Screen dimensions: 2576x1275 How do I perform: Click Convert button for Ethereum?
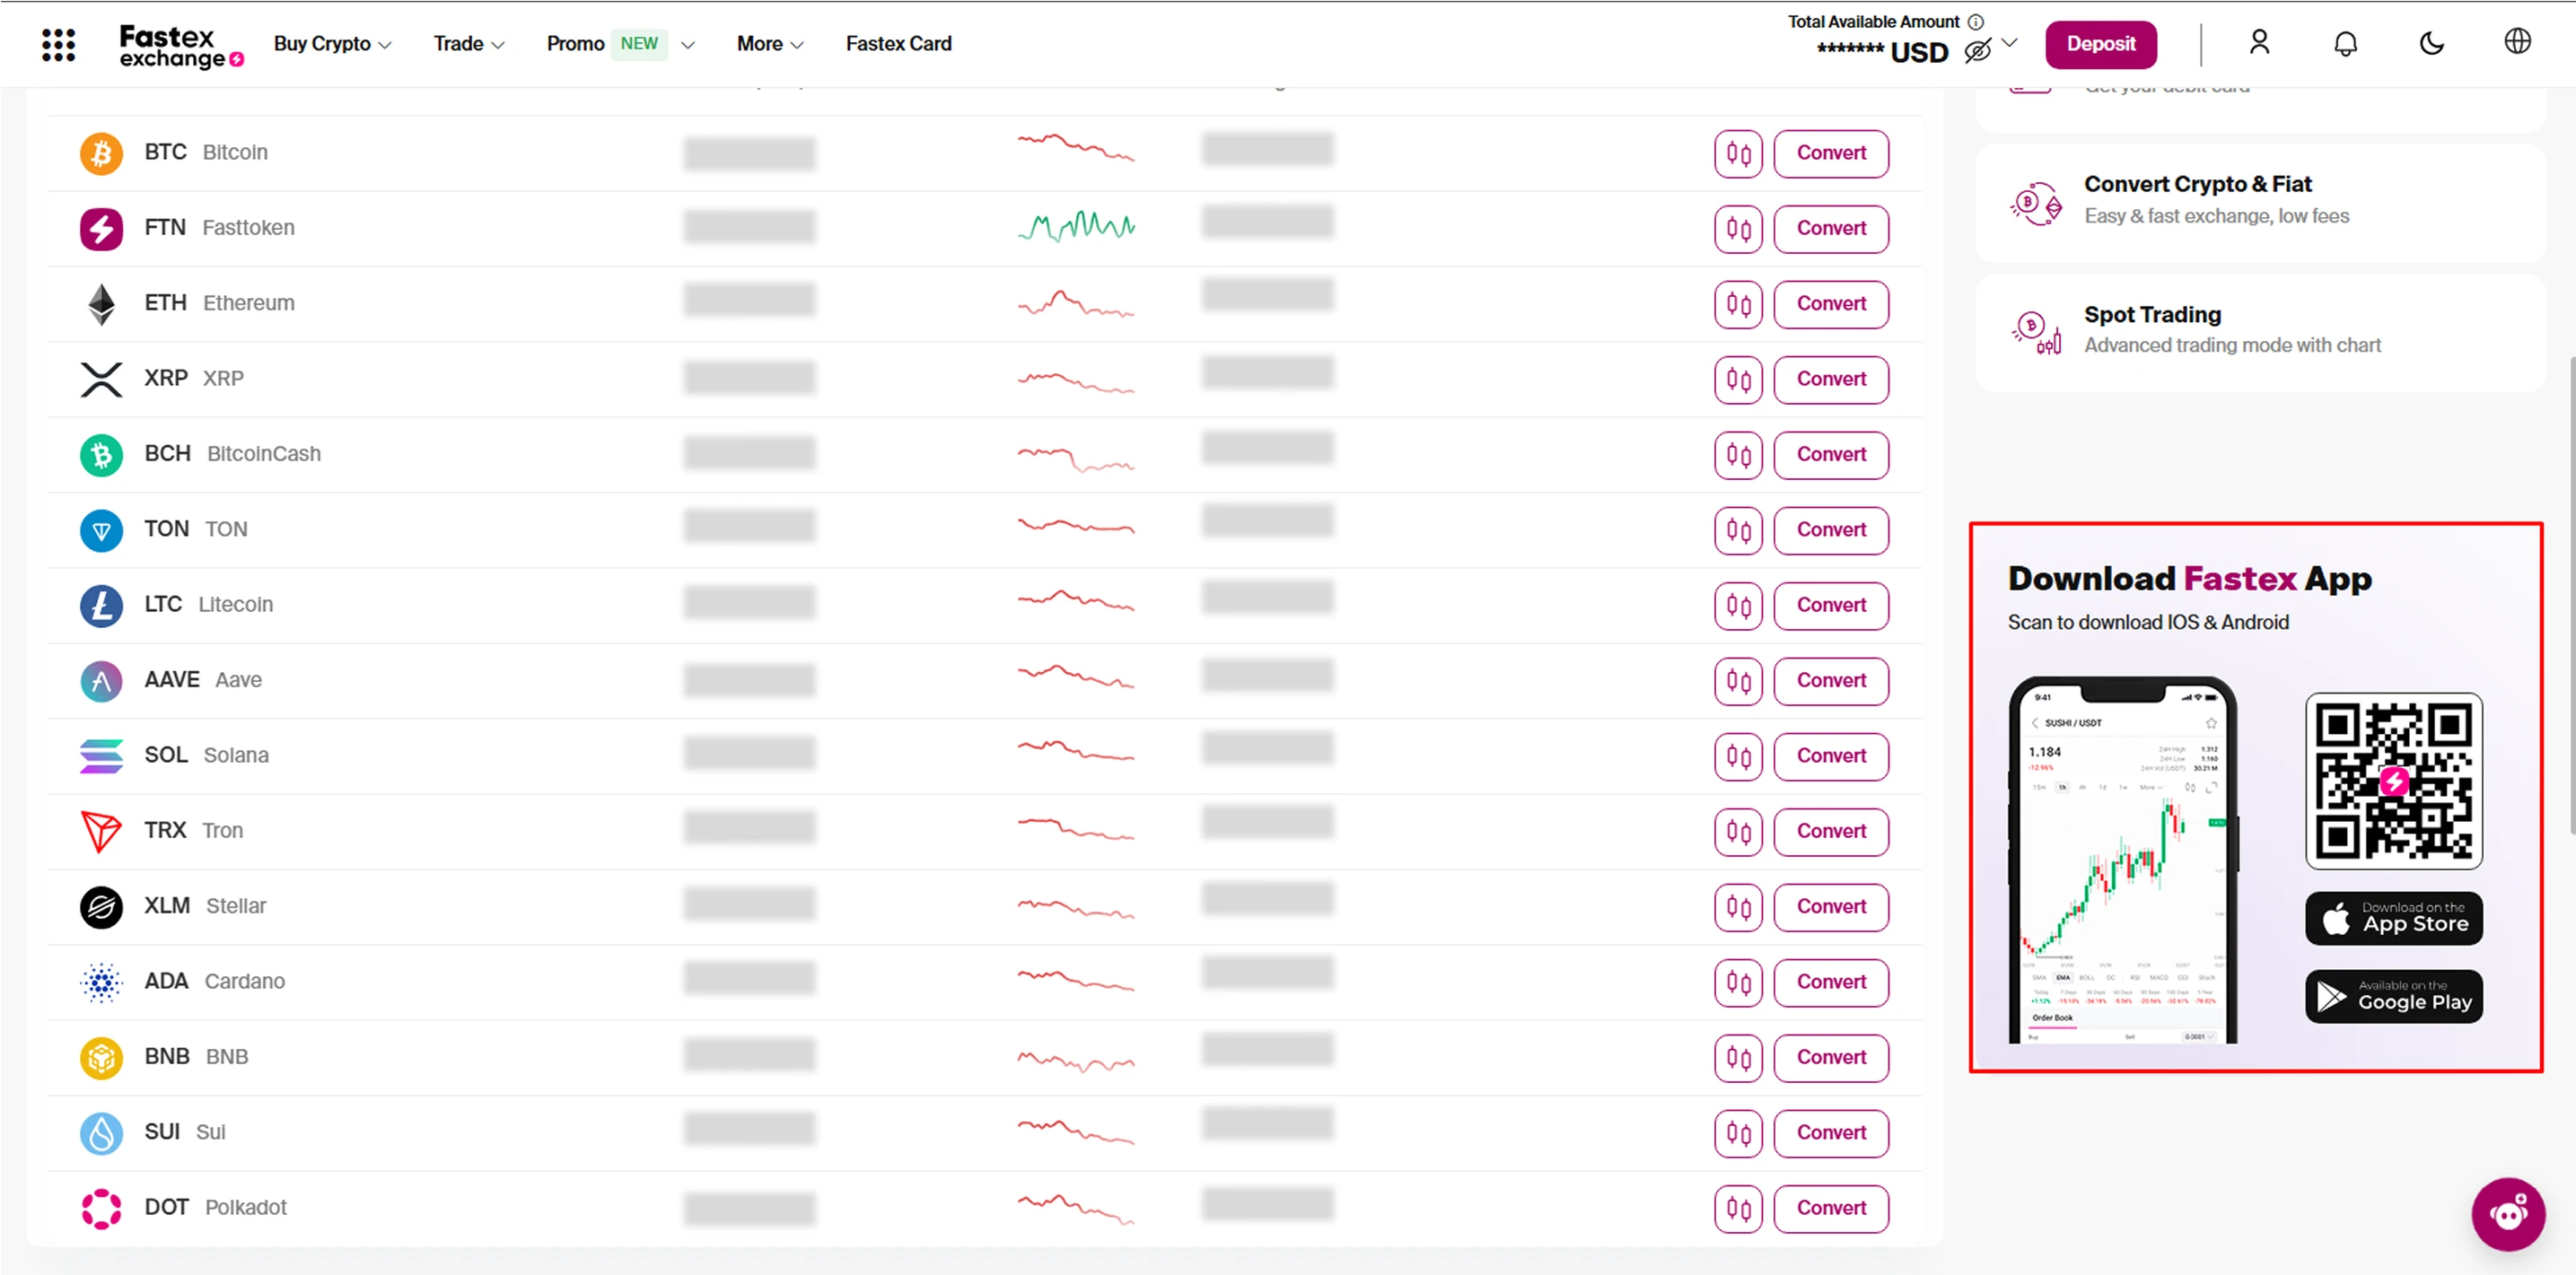(x=1830, y=304)
